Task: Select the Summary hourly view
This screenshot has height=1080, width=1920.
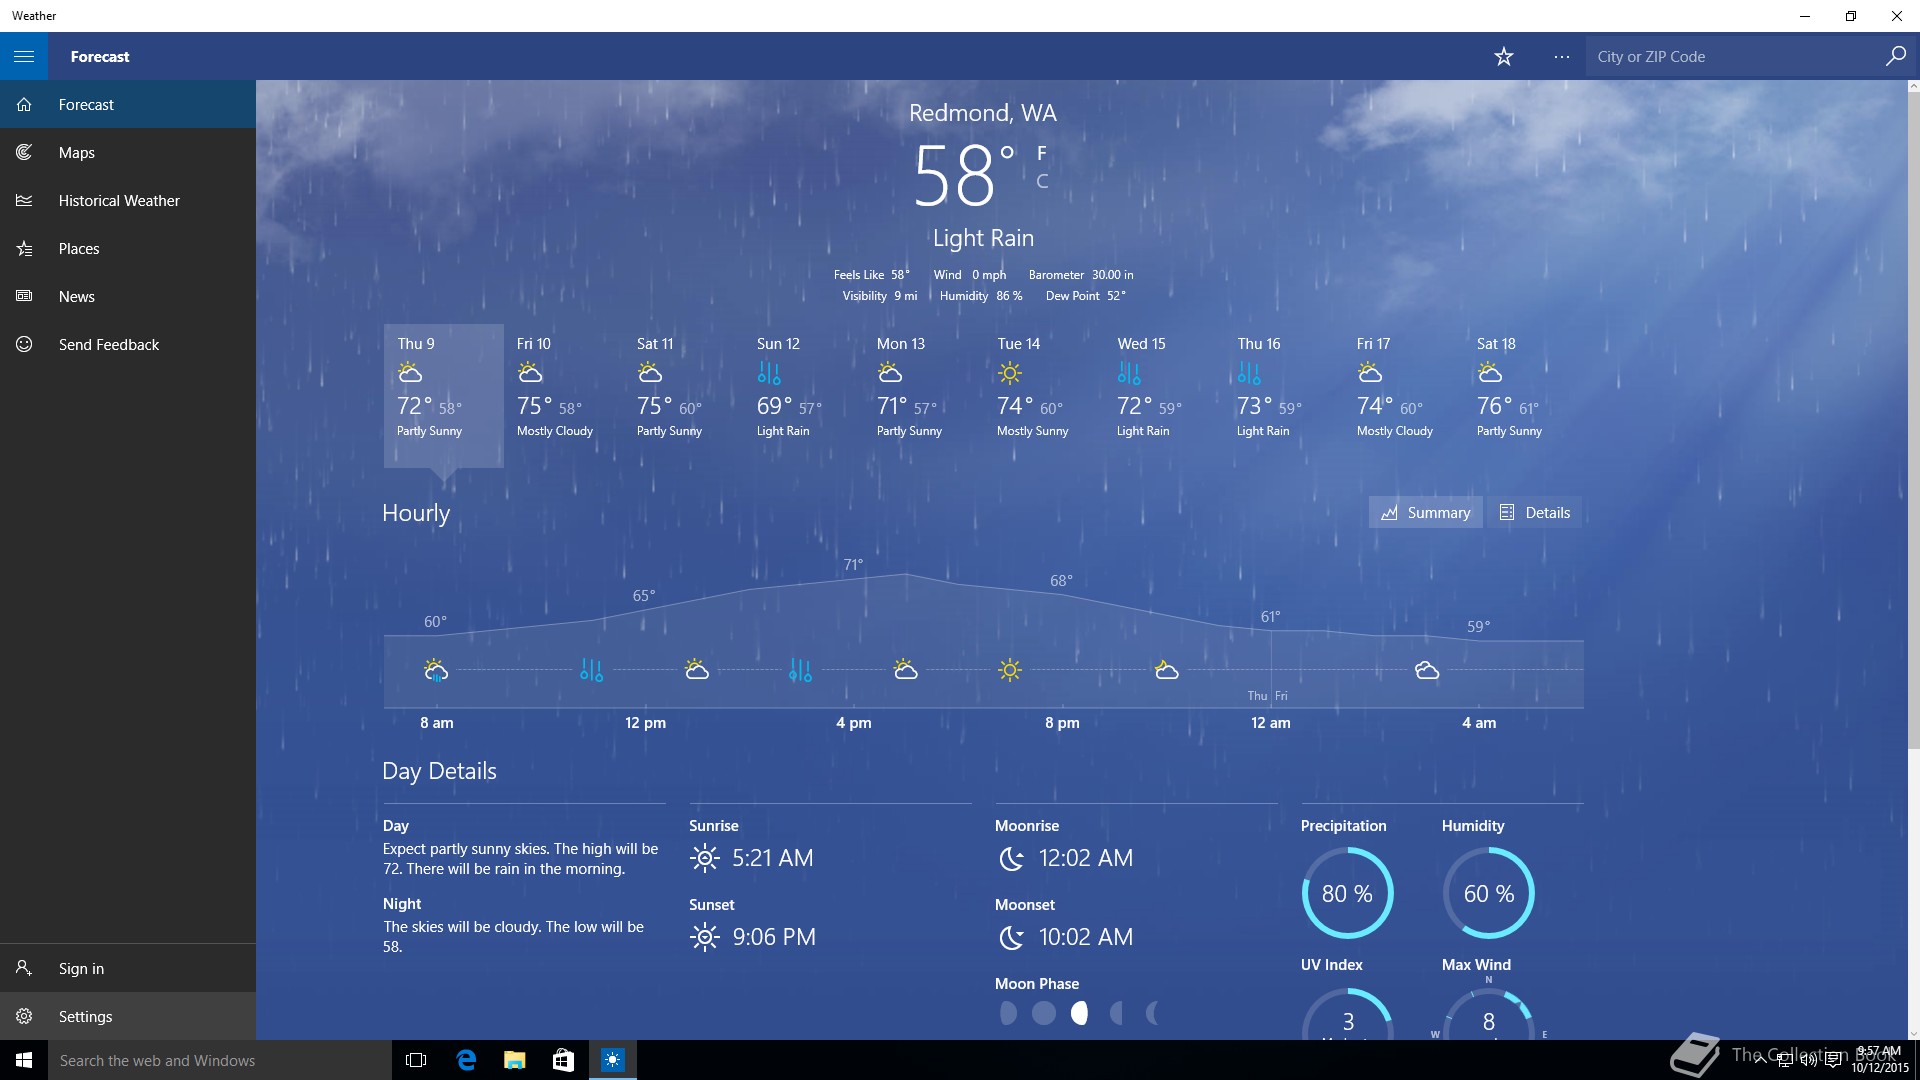Action: 1425,512
